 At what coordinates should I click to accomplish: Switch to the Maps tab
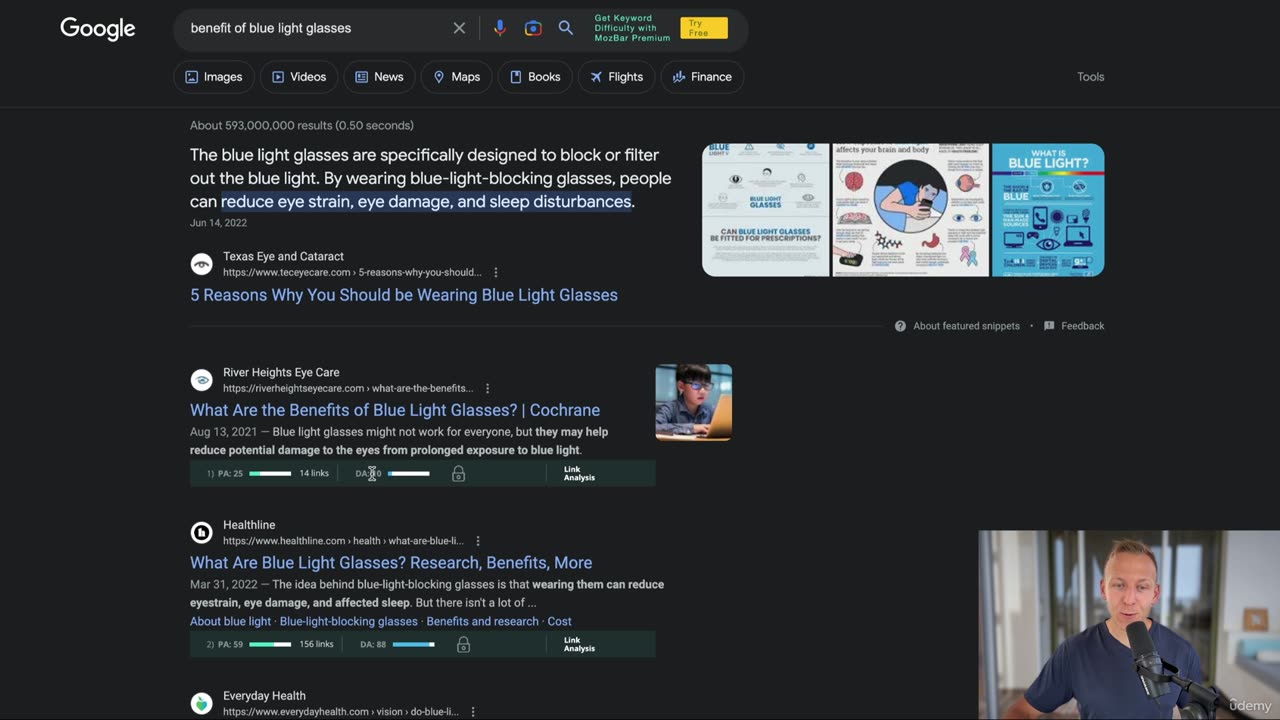[x=456, y=77]
